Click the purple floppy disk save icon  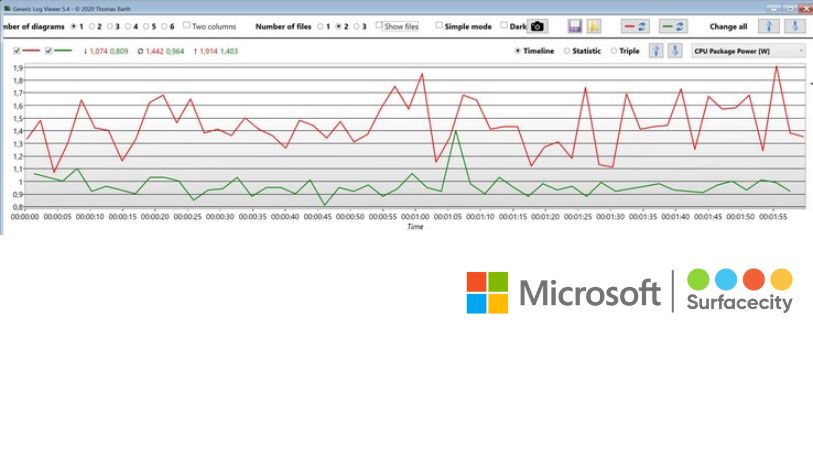coord(575,26)
